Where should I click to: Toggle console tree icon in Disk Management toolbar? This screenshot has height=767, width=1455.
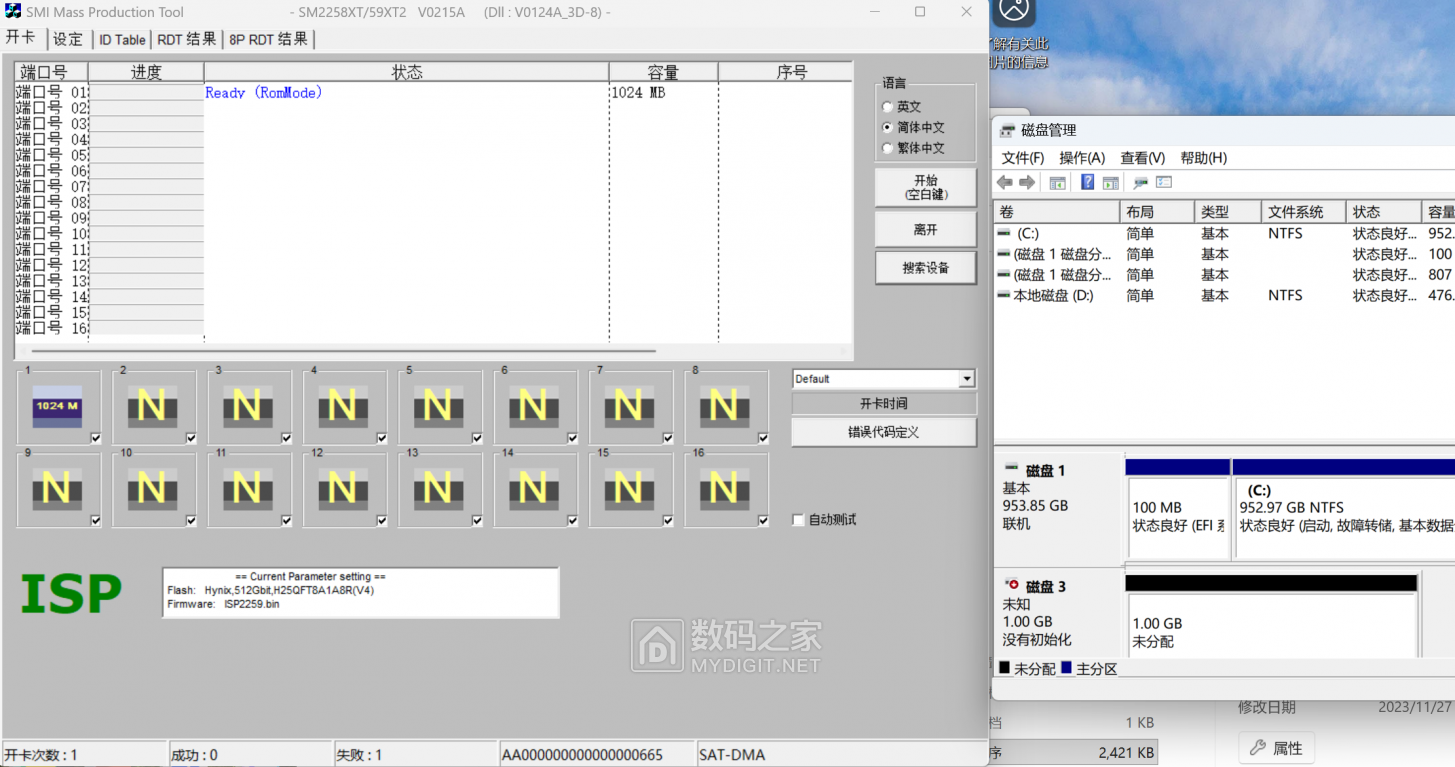[1057, 183]
